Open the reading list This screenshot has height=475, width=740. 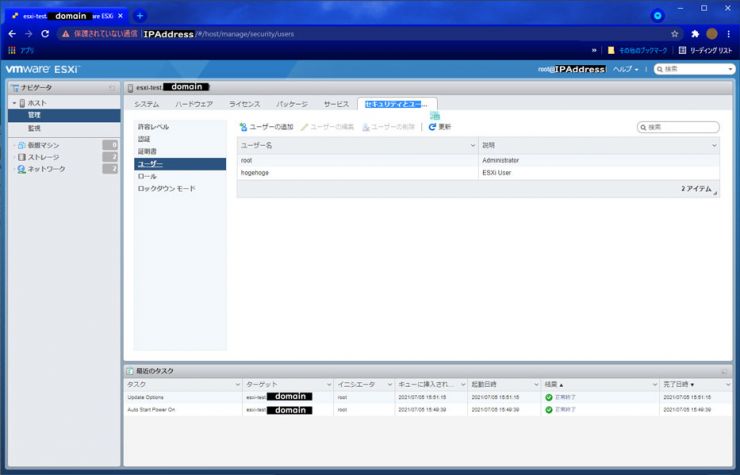(x=706, y=50)
